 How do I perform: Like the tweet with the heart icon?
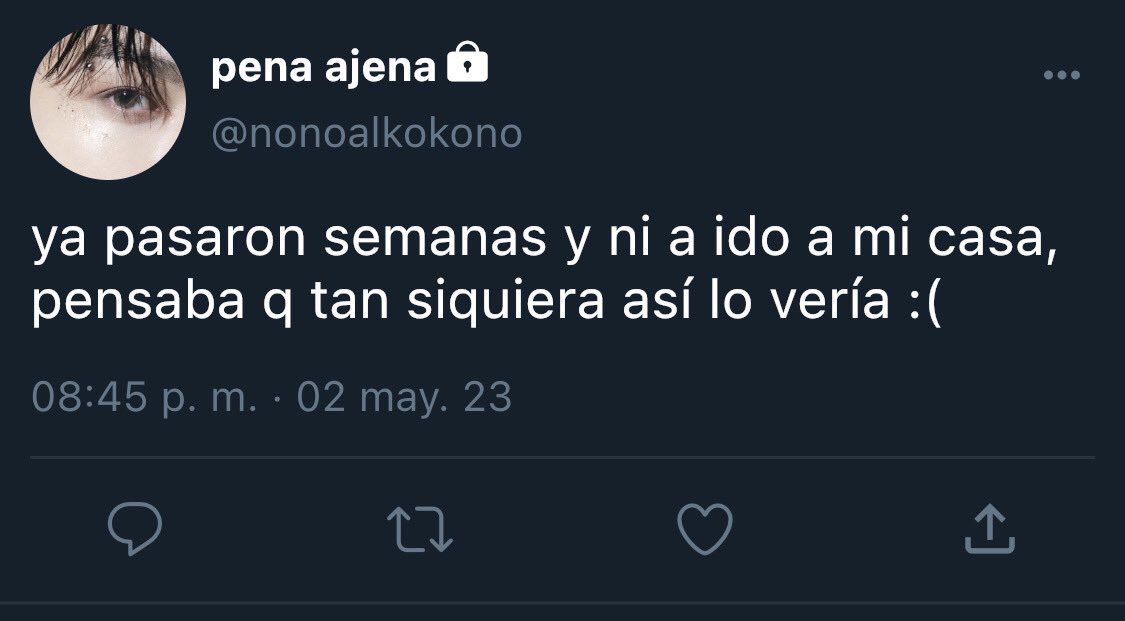pos(705,529)
